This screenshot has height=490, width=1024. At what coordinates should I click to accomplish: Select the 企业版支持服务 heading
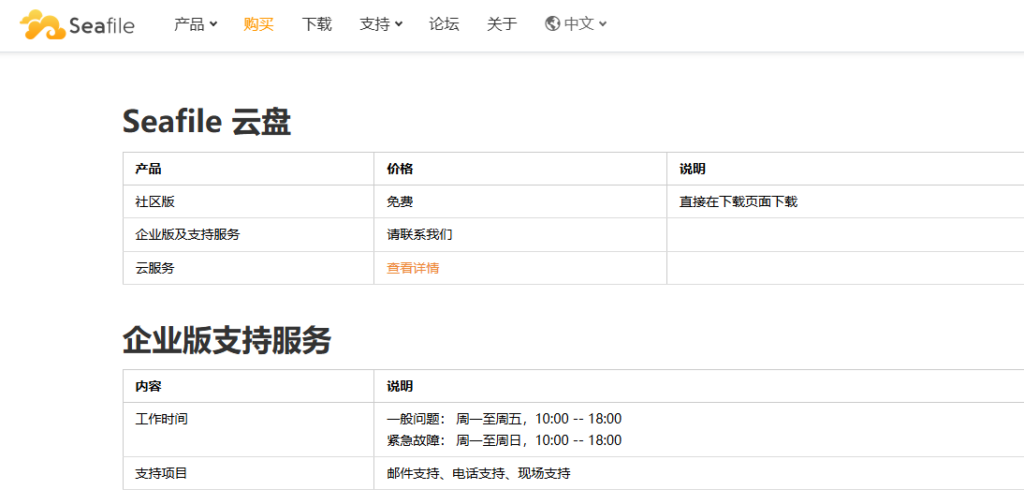(227, 340)
